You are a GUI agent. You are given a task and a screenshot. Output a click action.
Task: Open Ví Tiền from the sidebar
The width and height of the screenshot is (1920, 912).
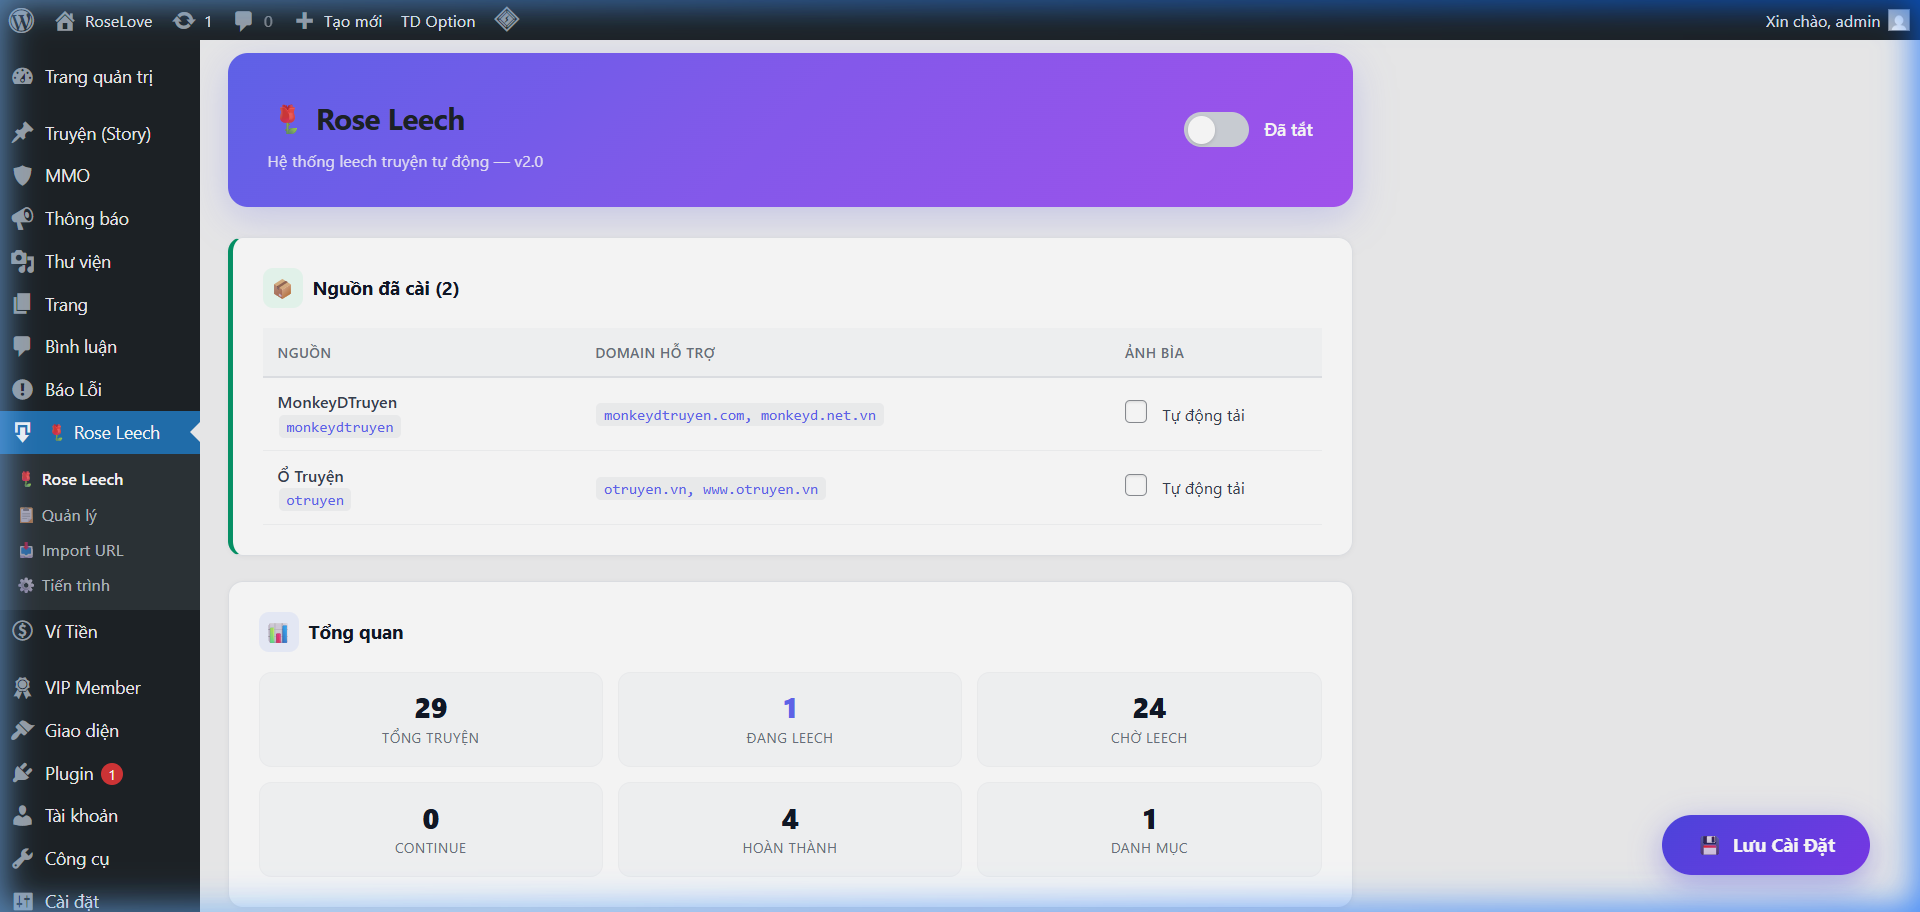[x=71, y=632]
